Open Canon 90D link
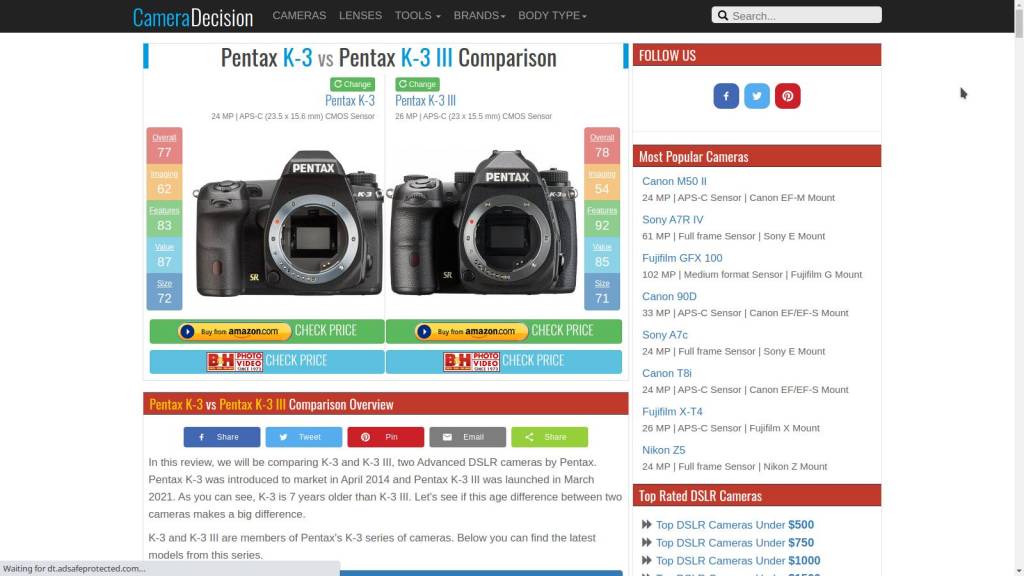Image resolution: width=1024 pixels, height=576 pixels. click(x=669, y=296)
